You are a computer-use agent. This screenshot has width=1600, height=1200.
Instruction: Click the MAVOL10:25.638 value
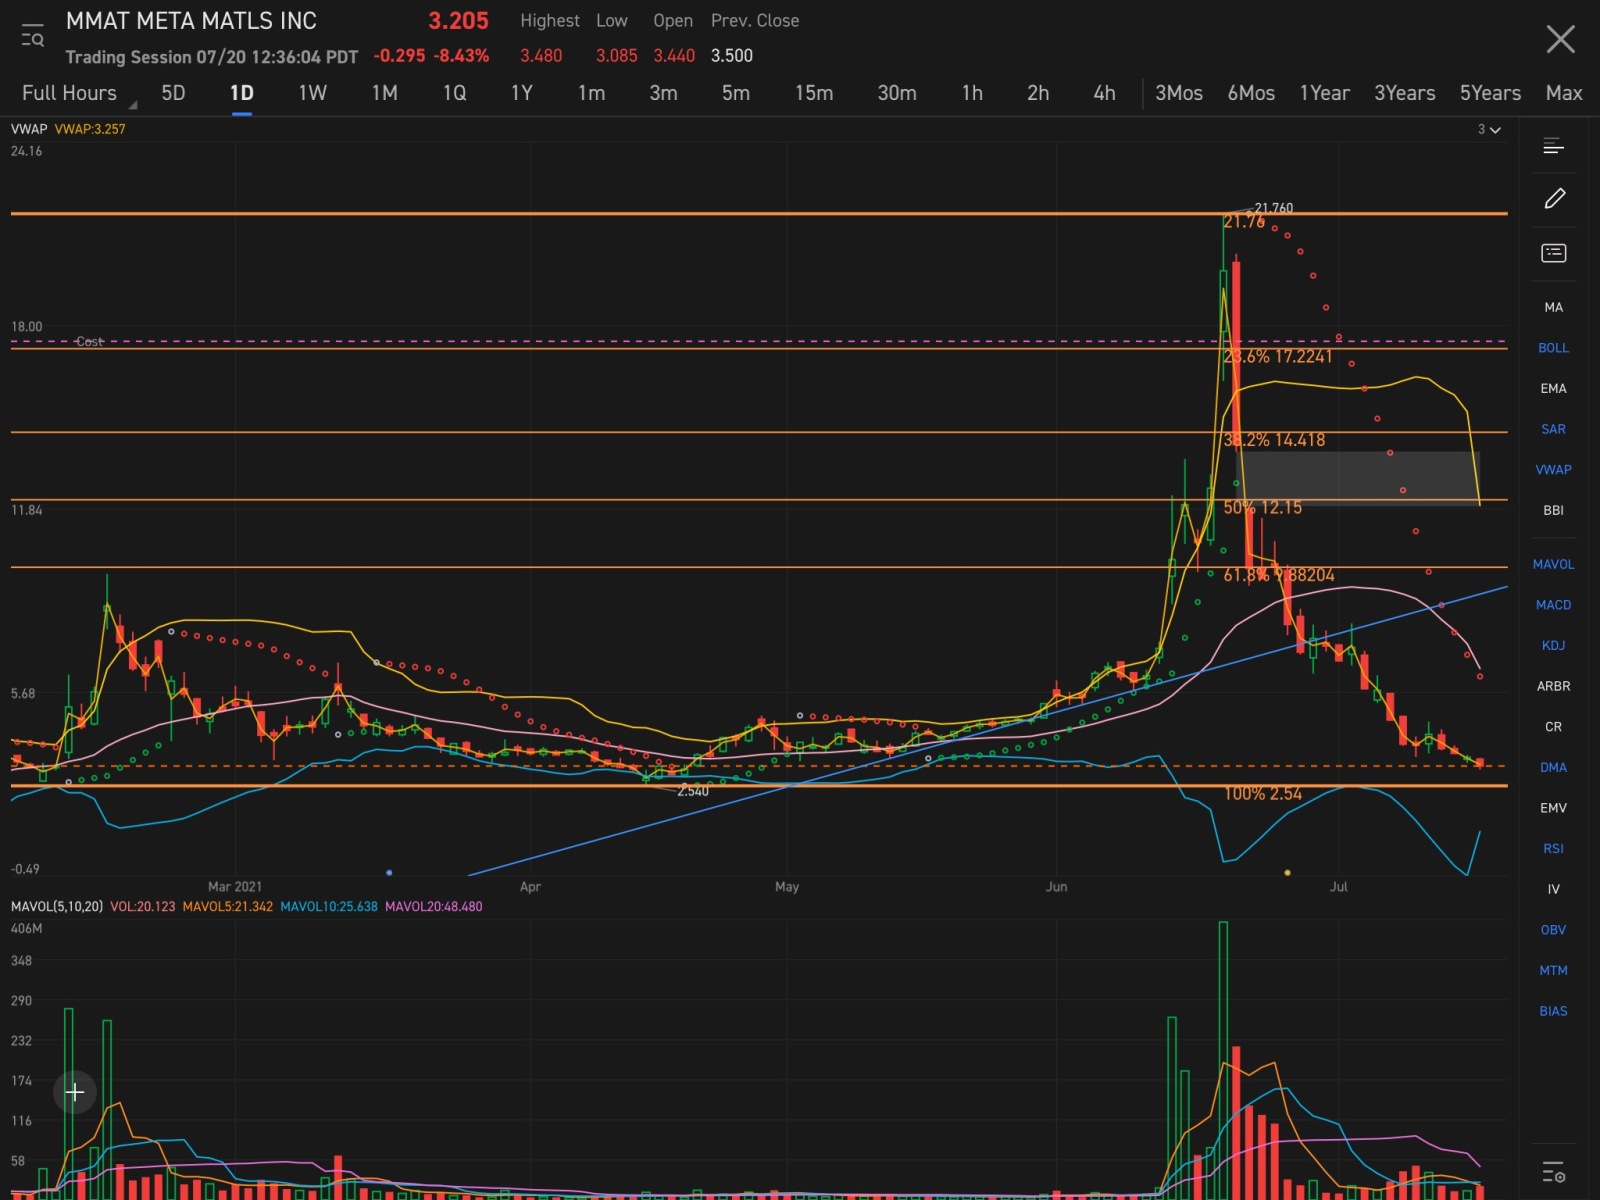(x=329, y=907)
